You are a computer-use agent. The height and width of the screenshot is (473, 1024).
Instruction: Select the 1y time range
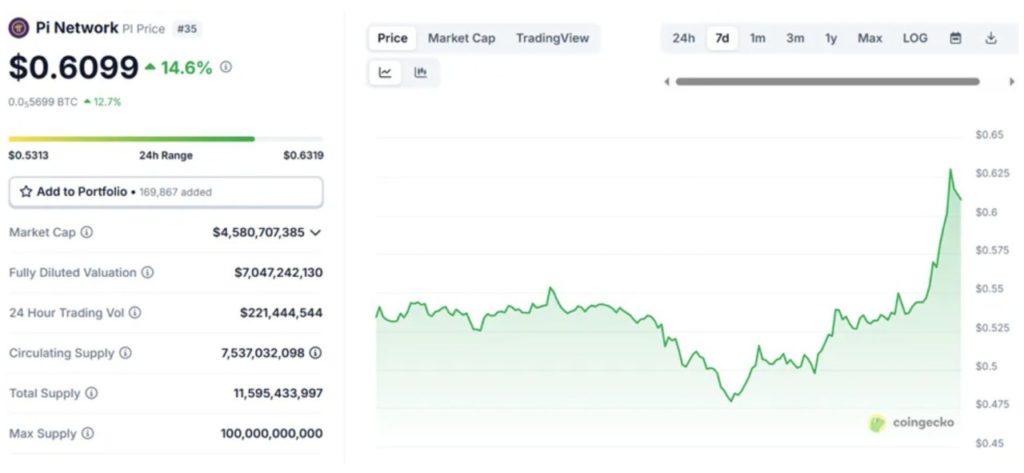pos(831,38)
